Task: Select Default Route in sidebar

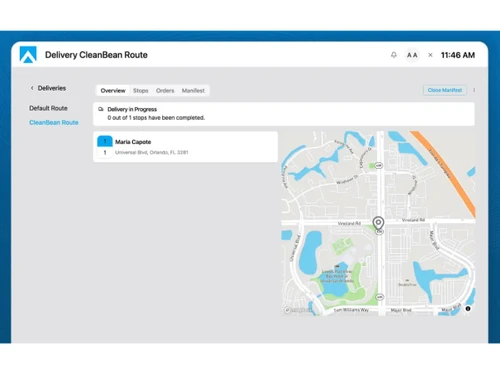Action: pos(48,108)
